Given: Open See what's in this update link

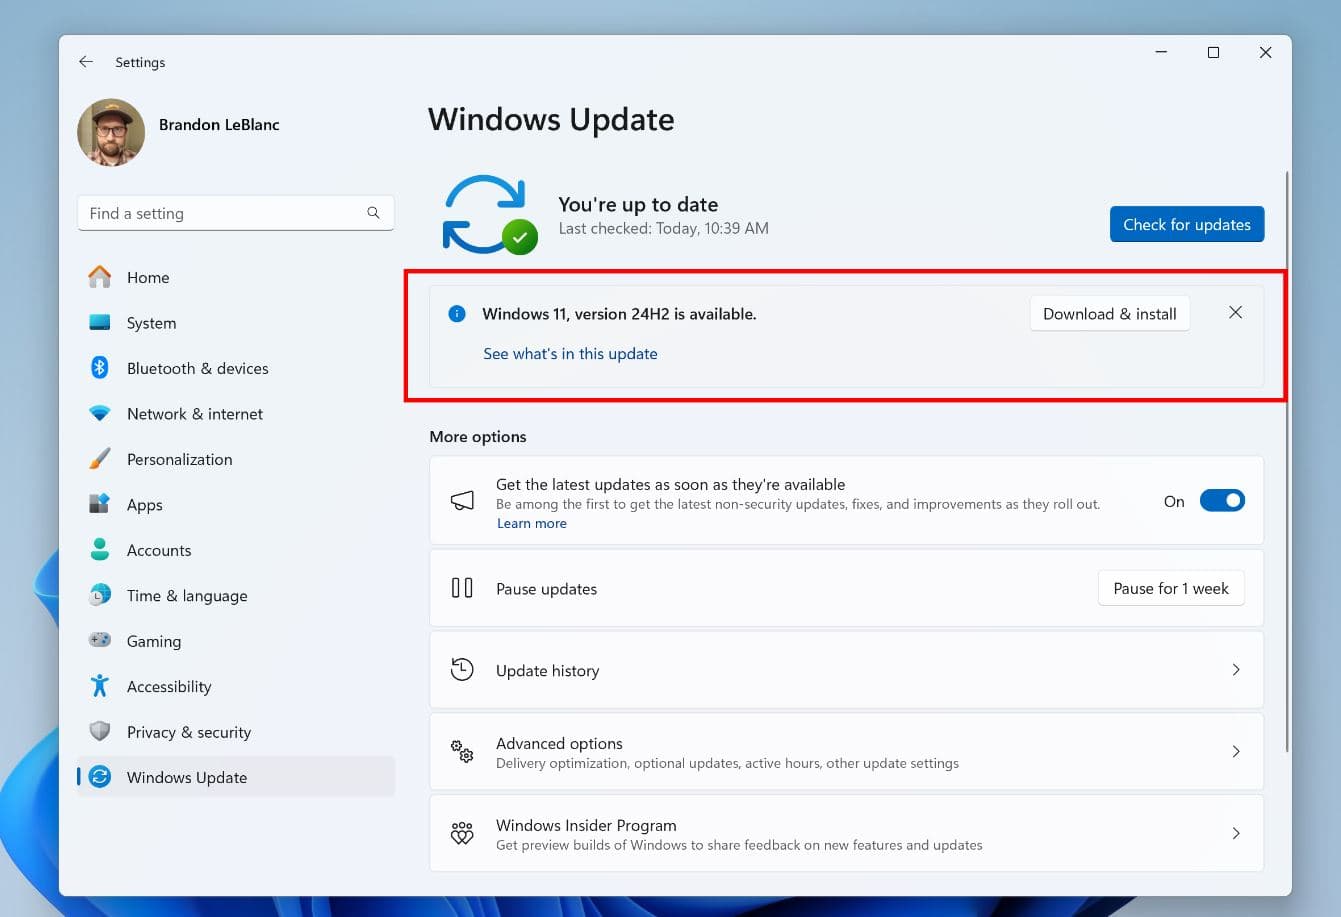Looking at the screenshot, I should point(570,353).
